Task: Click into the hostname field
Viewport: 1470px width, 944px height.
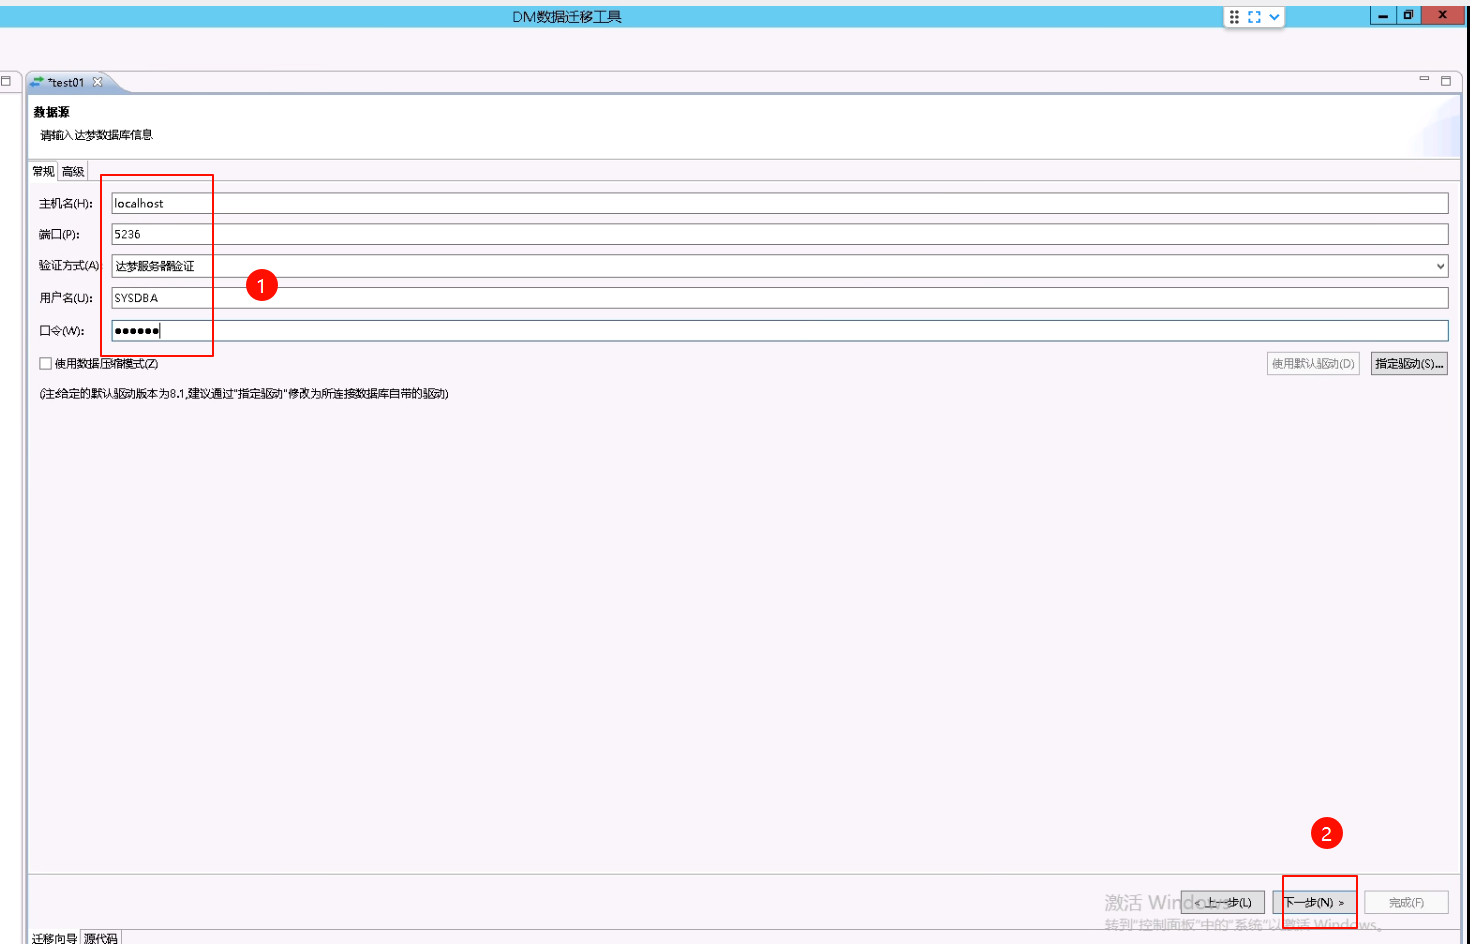Action: click(x=780, y=204)
